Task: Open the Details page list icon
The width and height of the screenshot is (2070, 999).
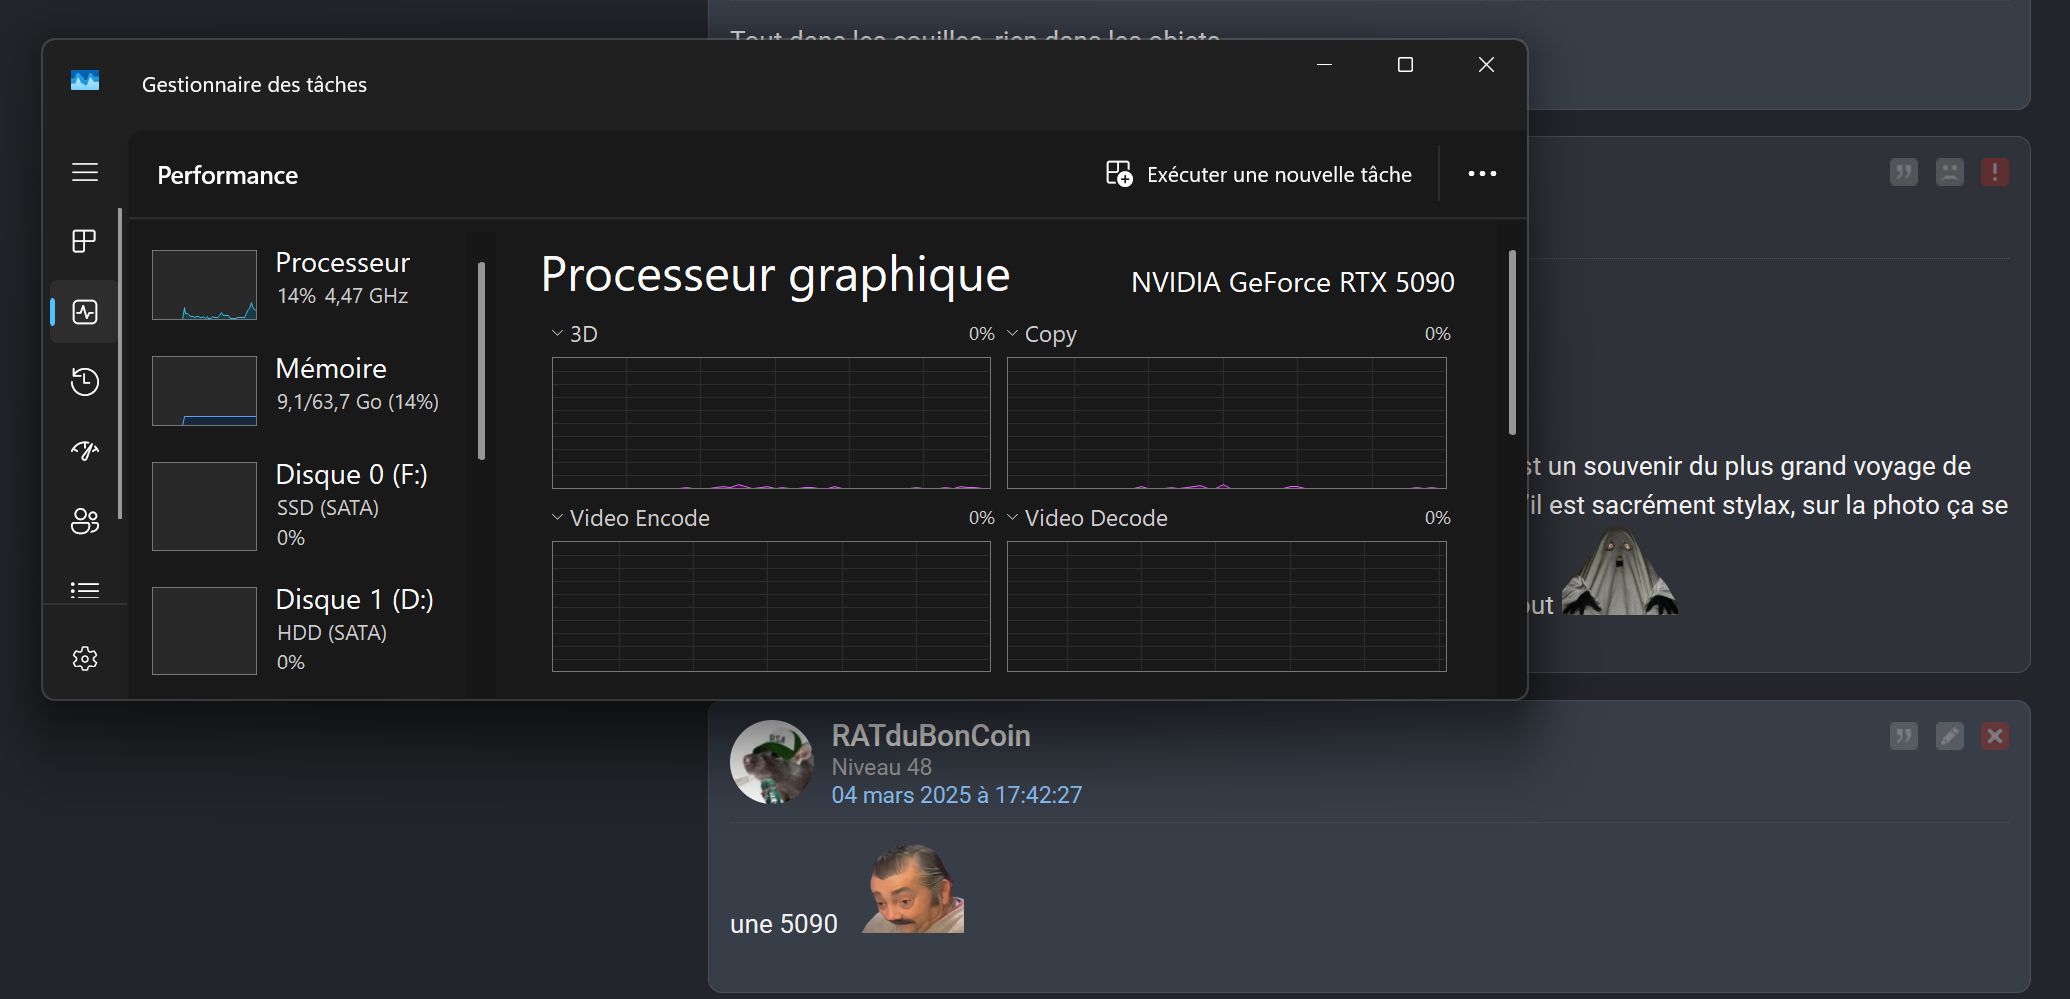Action: pos(85,590)
